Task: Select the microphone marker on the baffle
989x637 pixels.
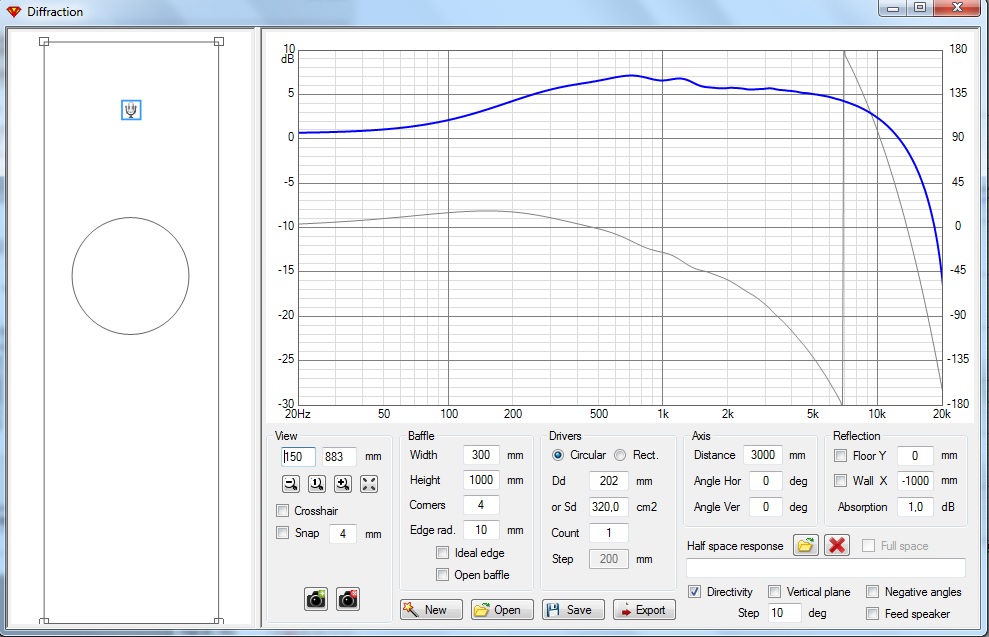Action: point(131,110)
